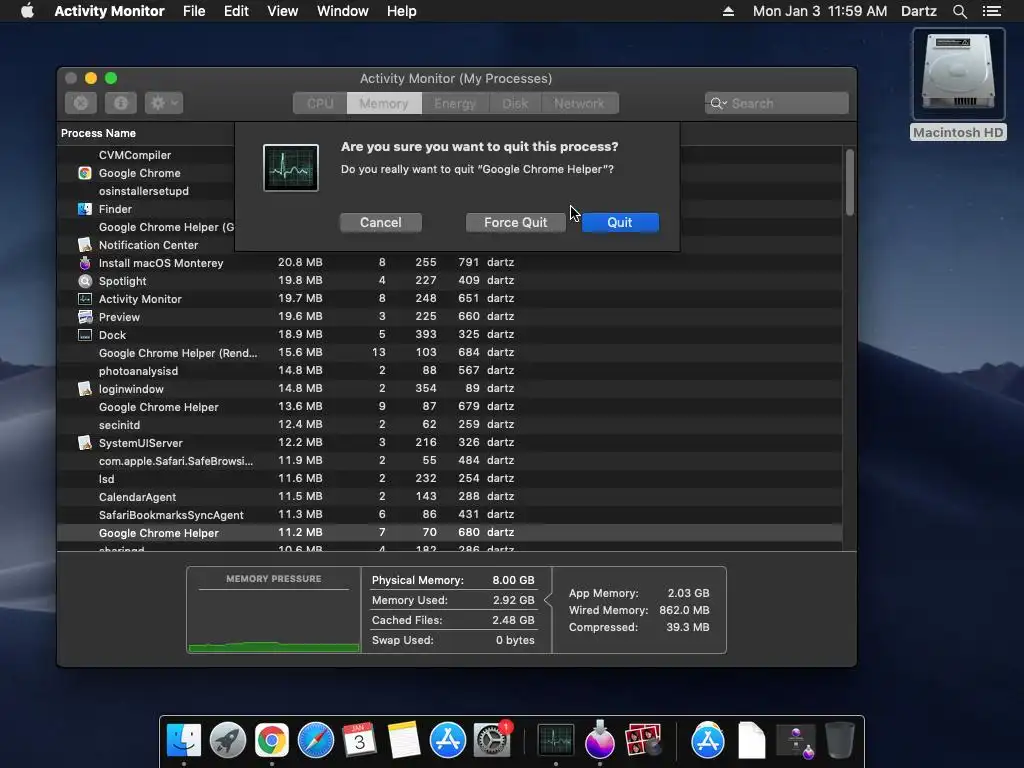
Task: Open Safari from the Dock
Action: (315, 741)
